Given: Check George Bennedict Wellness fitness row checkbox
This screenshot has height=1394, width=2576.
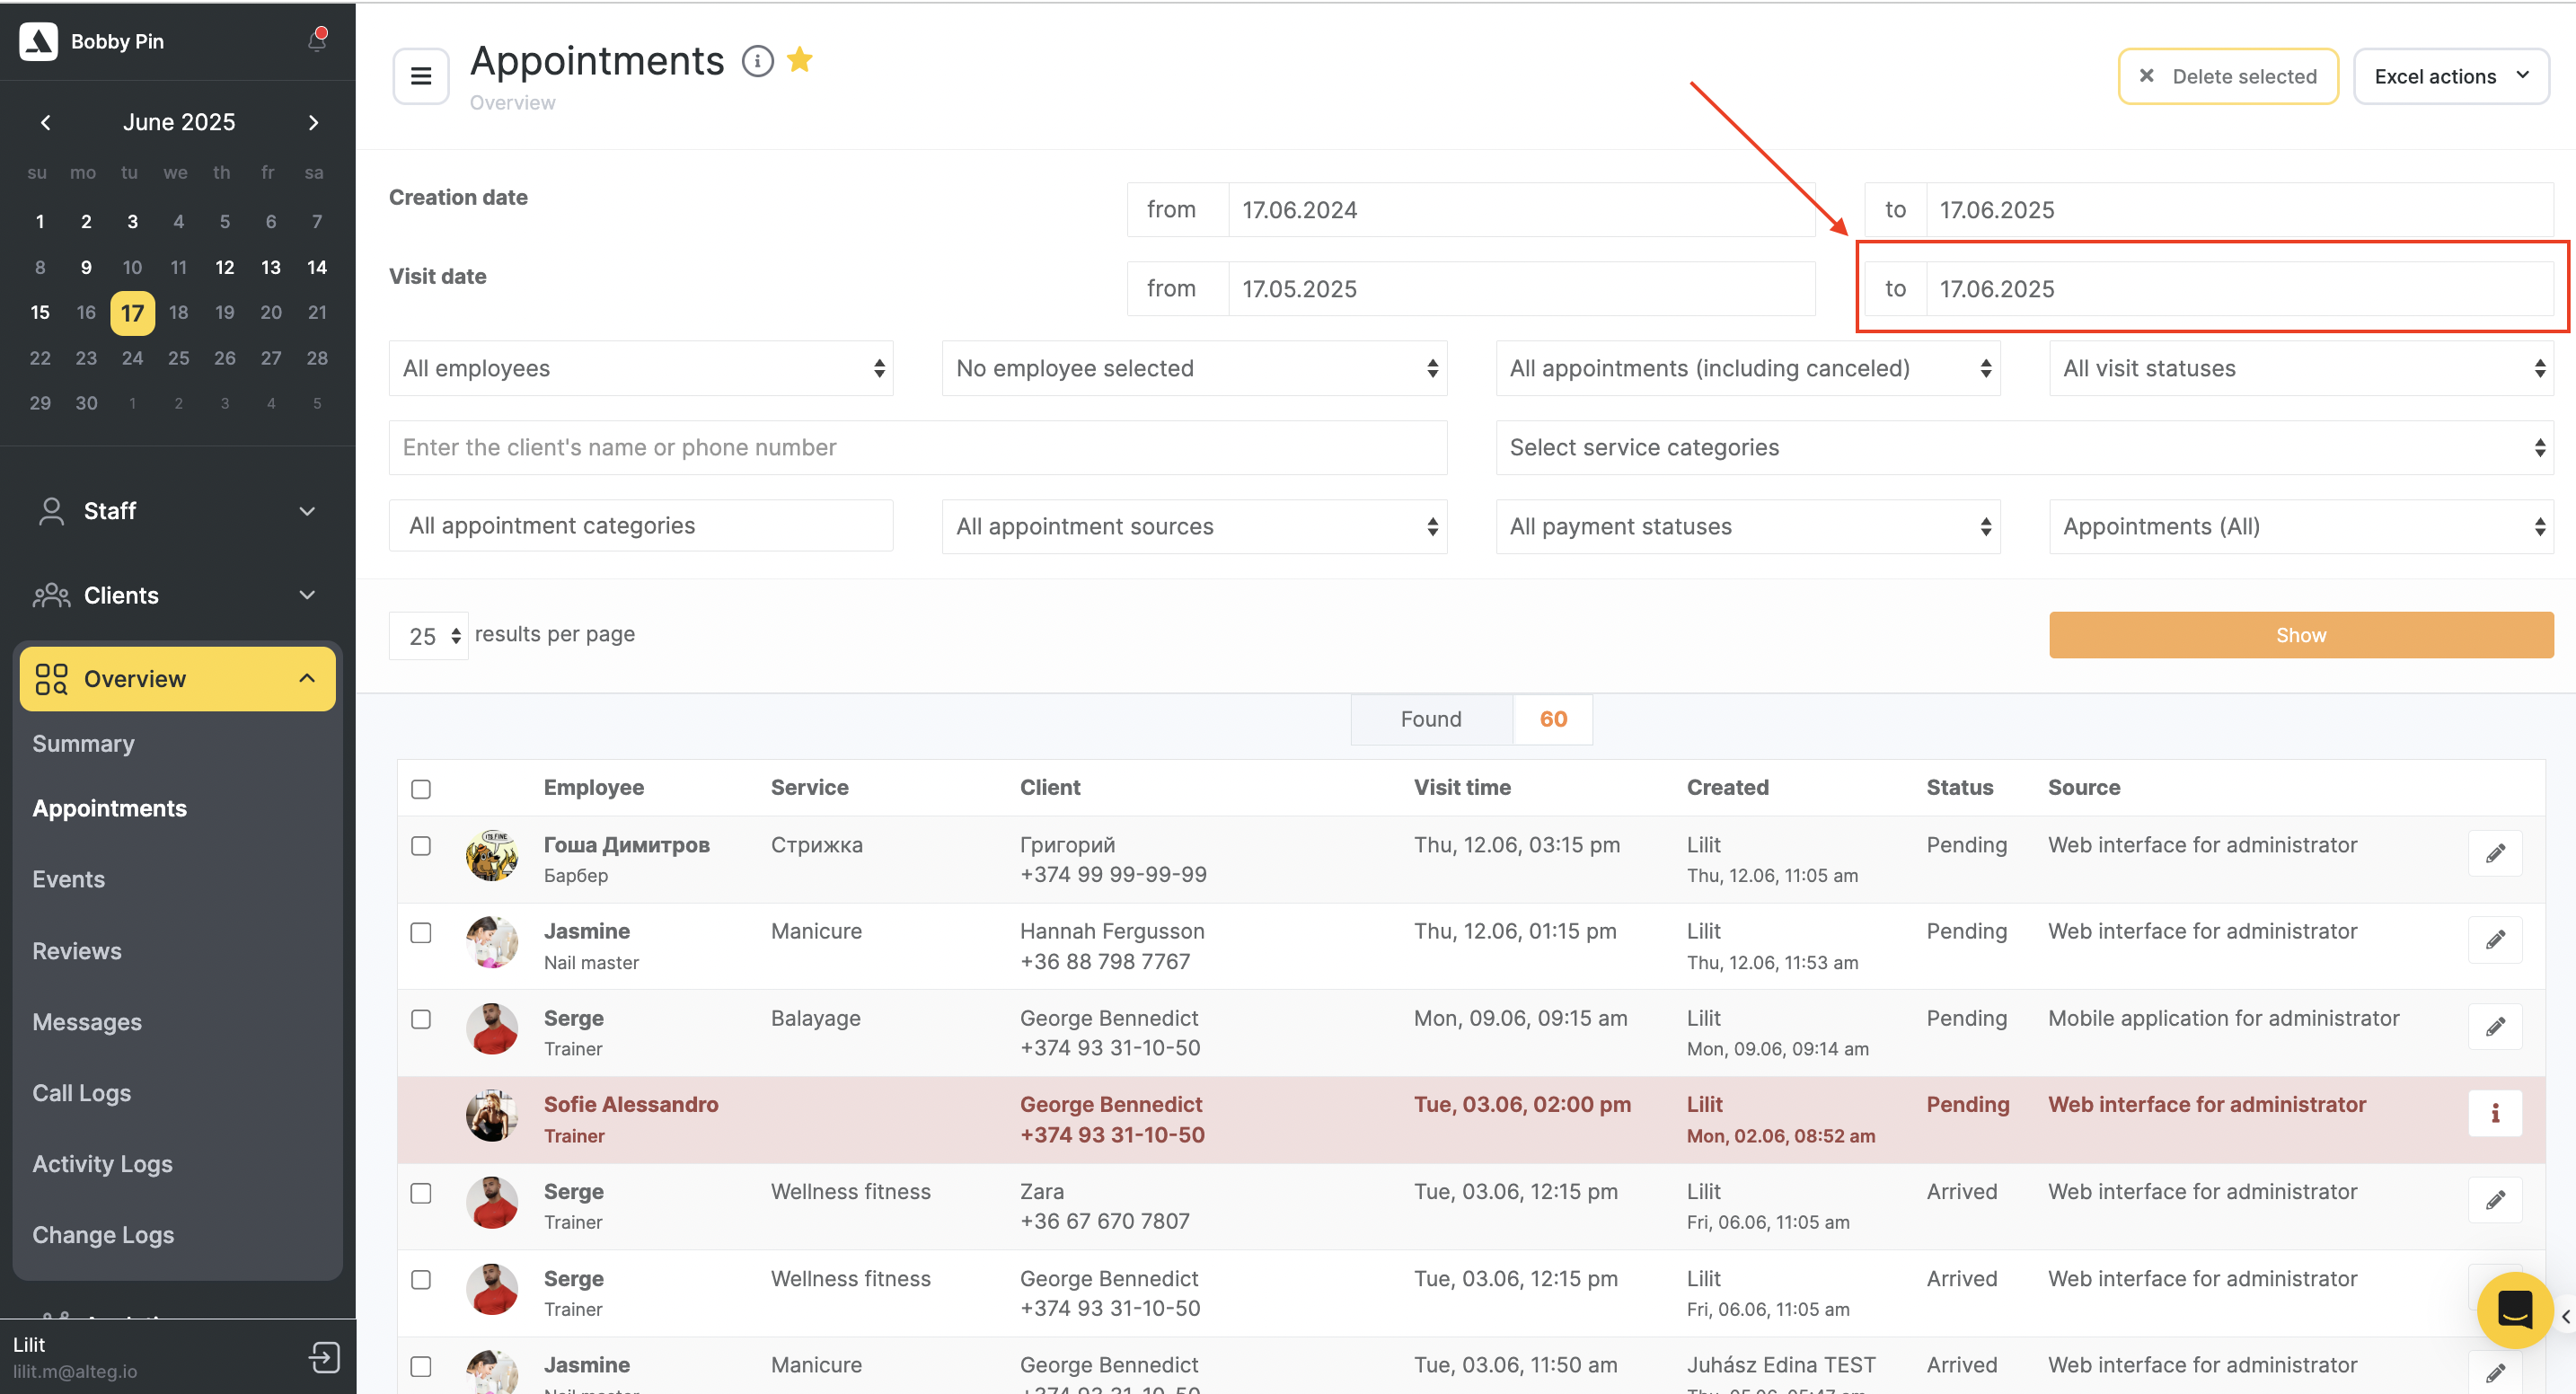Looking at the screenshot, I should [421, 1280].
